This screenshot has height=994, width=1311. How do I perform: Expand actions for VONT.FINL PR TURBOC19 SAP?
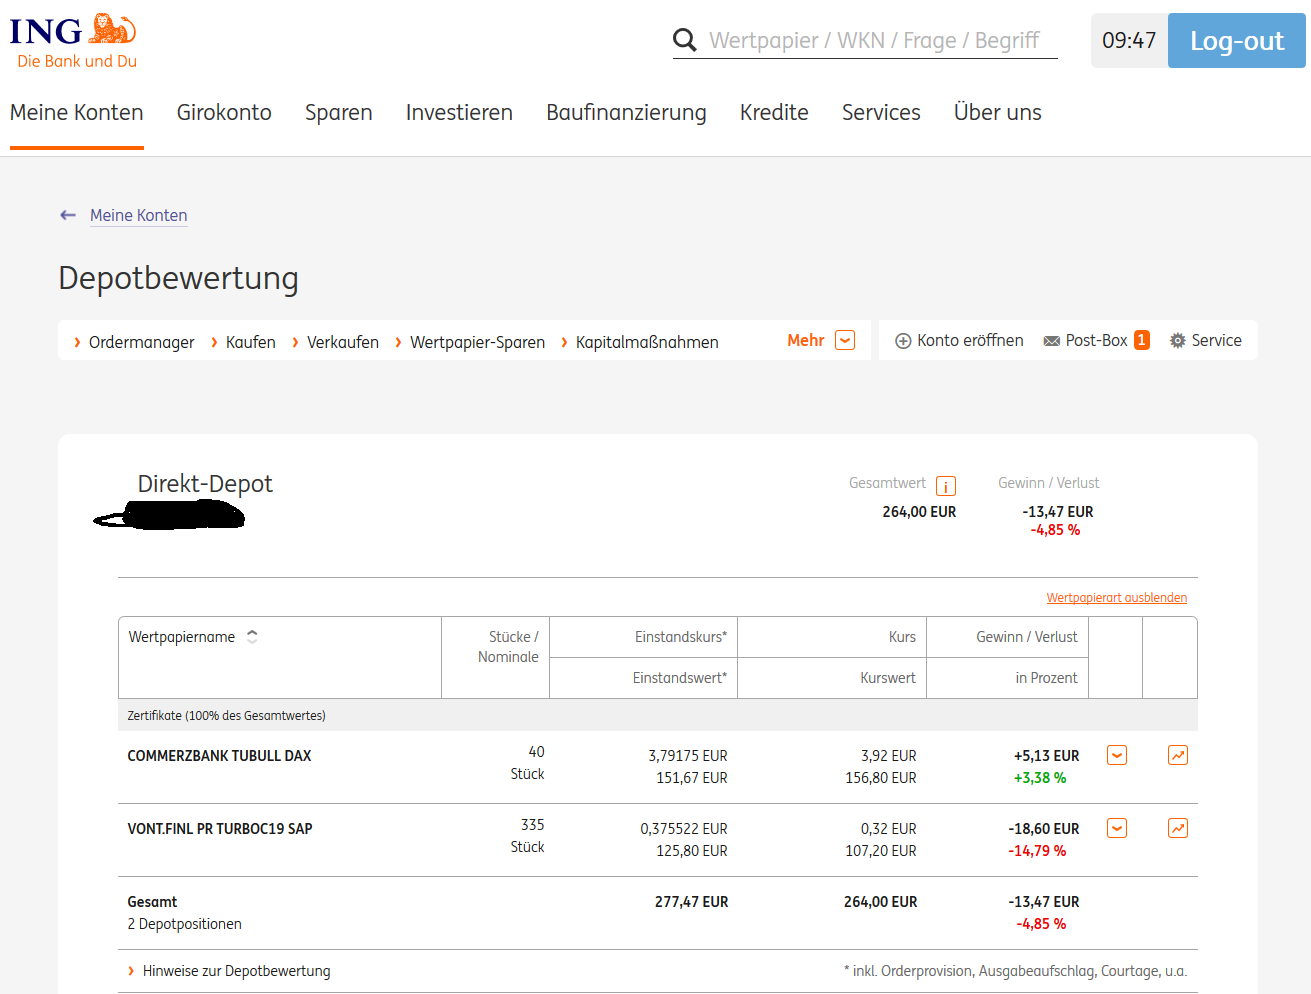(x=1117, y=828)
